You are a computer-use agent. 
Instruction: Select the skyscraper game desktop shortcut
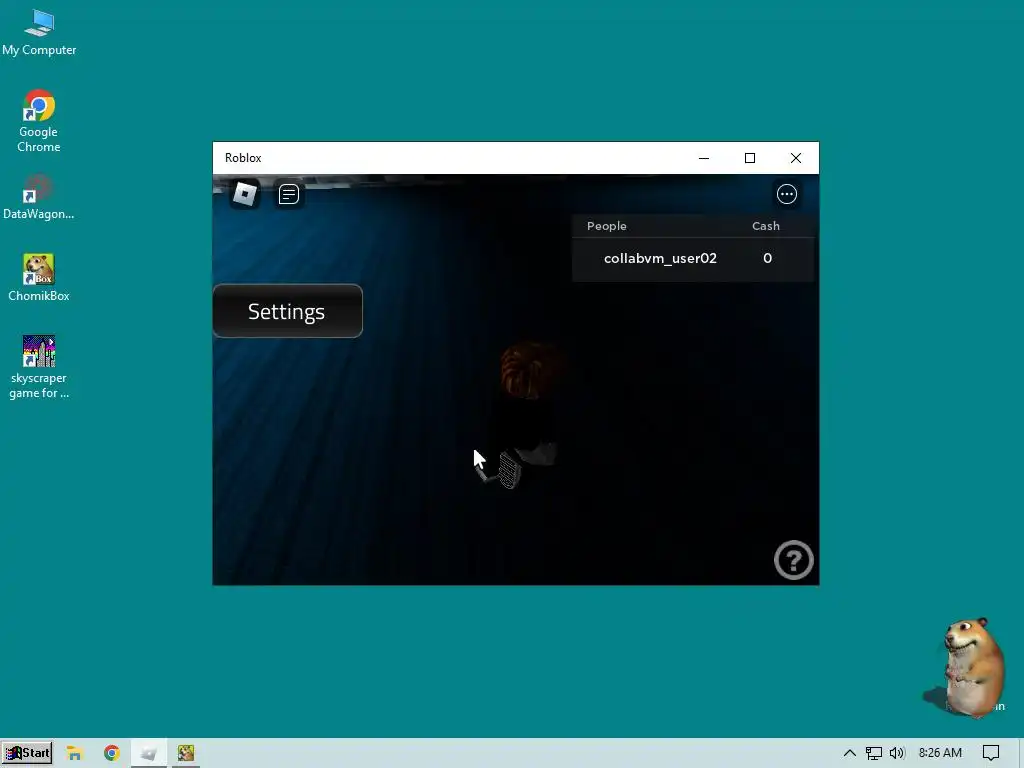tap(39, 367)
